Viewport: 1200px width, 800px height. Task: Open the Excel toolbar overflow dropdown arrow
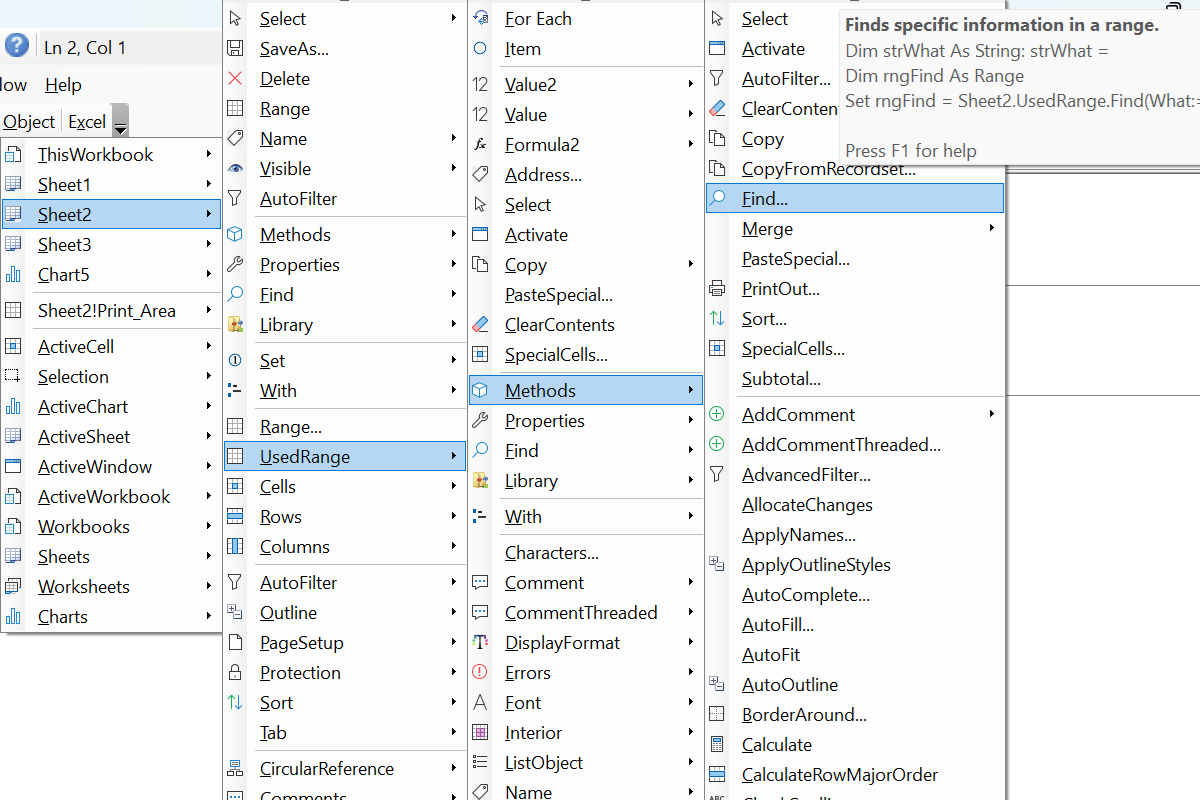click(120, 121)
